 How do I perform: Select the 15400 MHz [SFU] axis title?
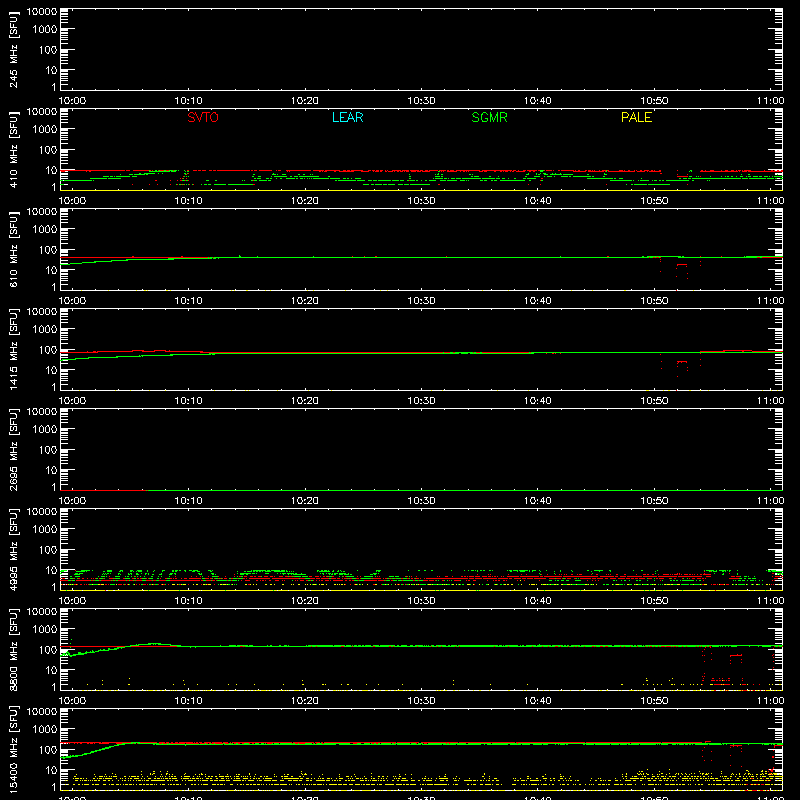click(x=13, y=751)
